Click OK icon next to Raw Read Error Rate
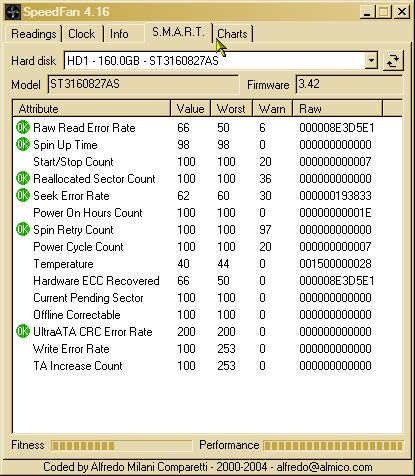This screenshot has width=415, height=476. [x=23, y=127]
